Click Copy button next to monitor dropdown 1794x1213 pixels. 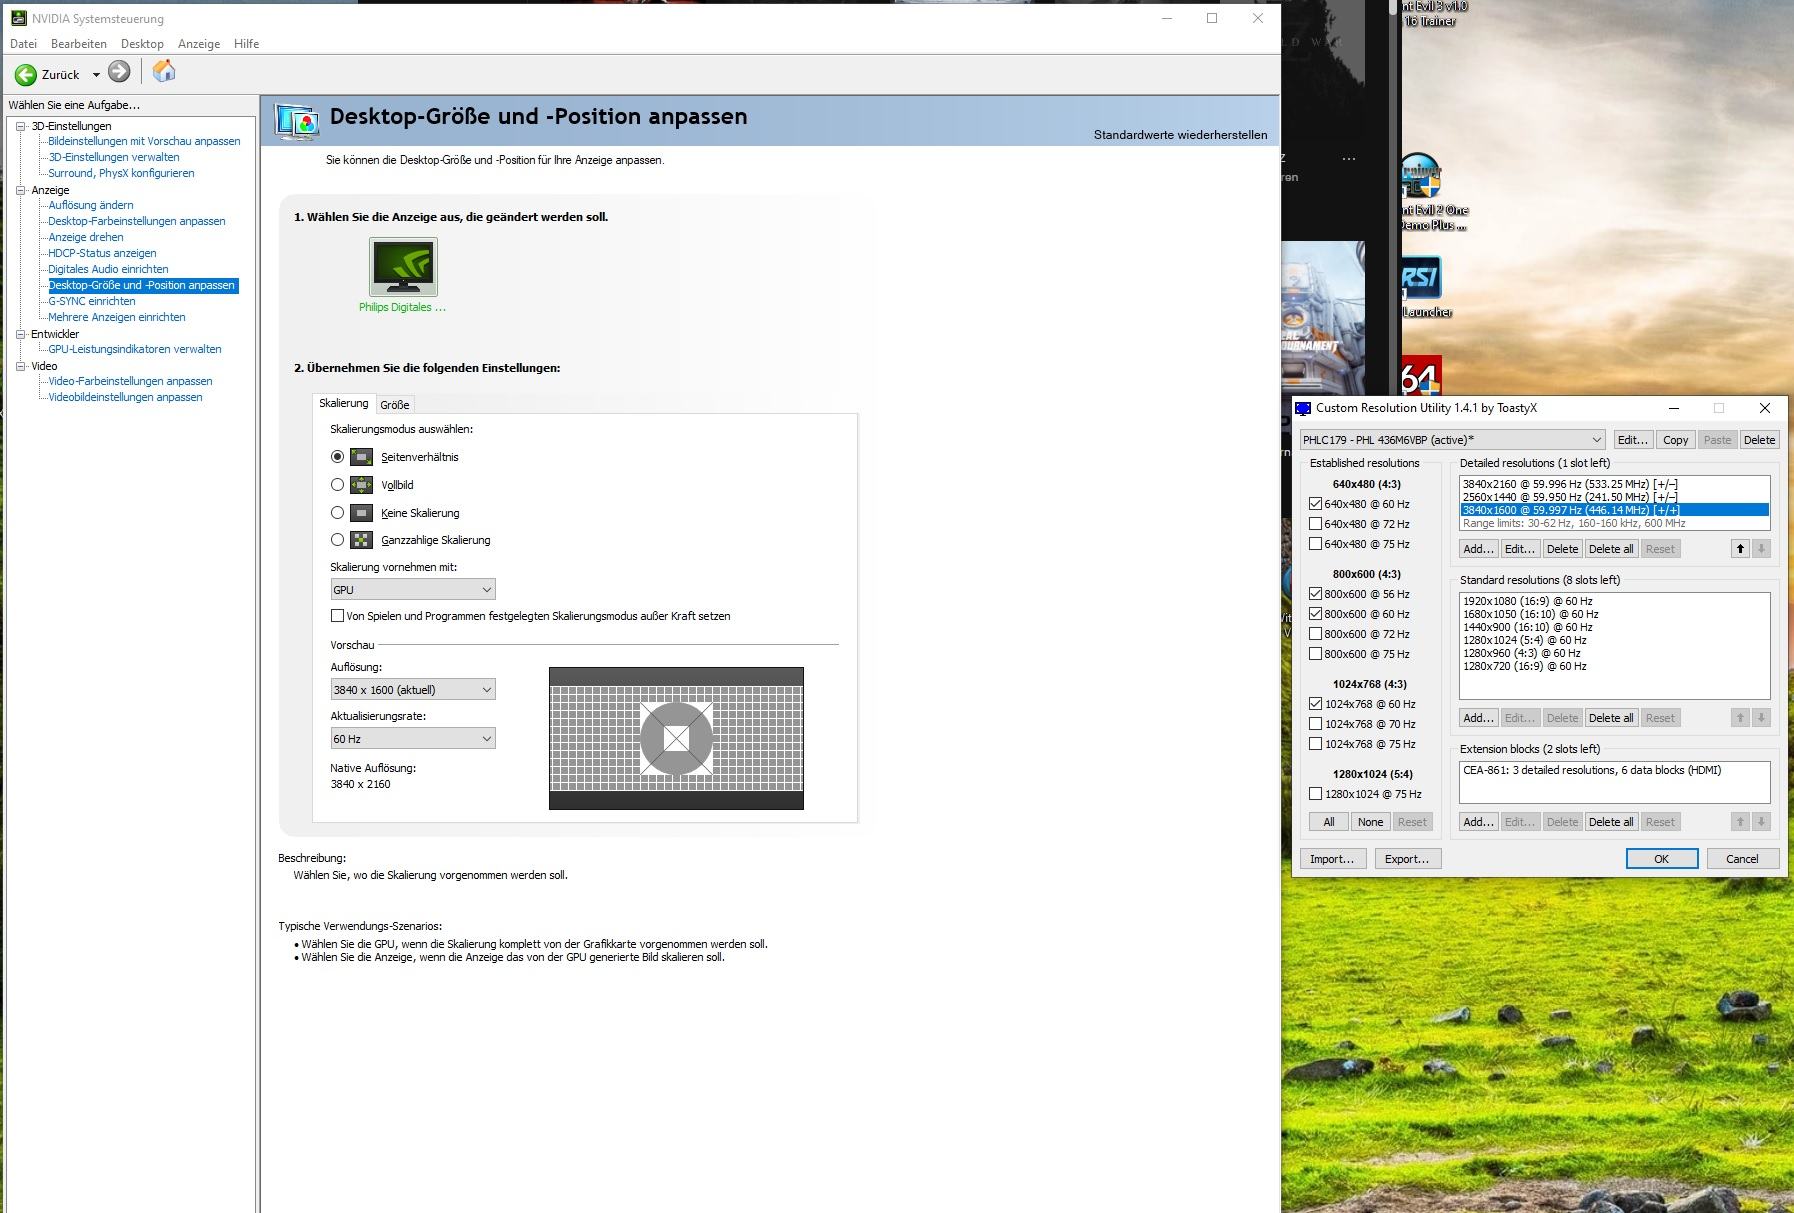pos(1675,440)
